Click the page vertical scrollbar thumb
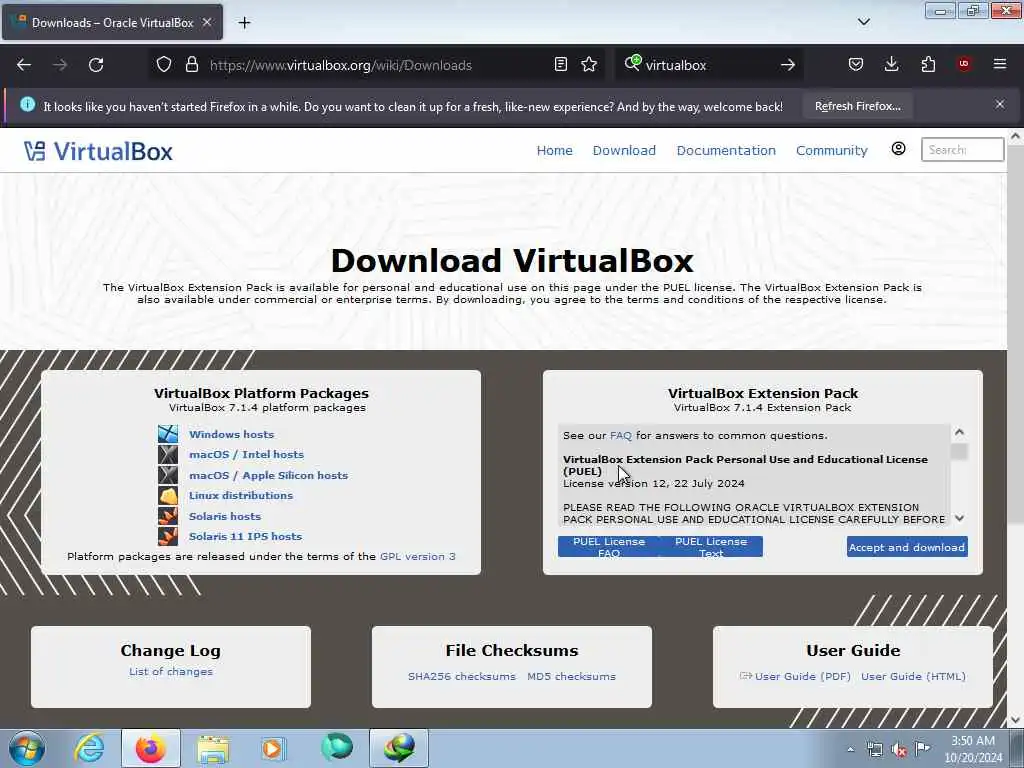Screen dimensions: 1024x768 point(1016,334)
